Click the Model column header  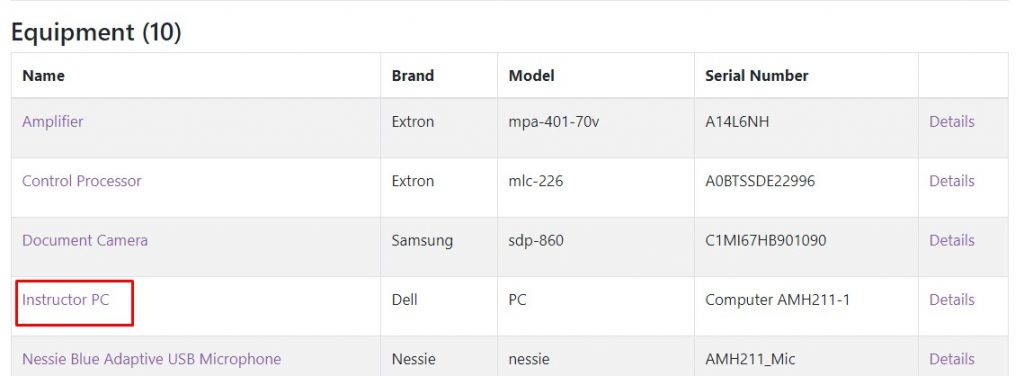532,76
